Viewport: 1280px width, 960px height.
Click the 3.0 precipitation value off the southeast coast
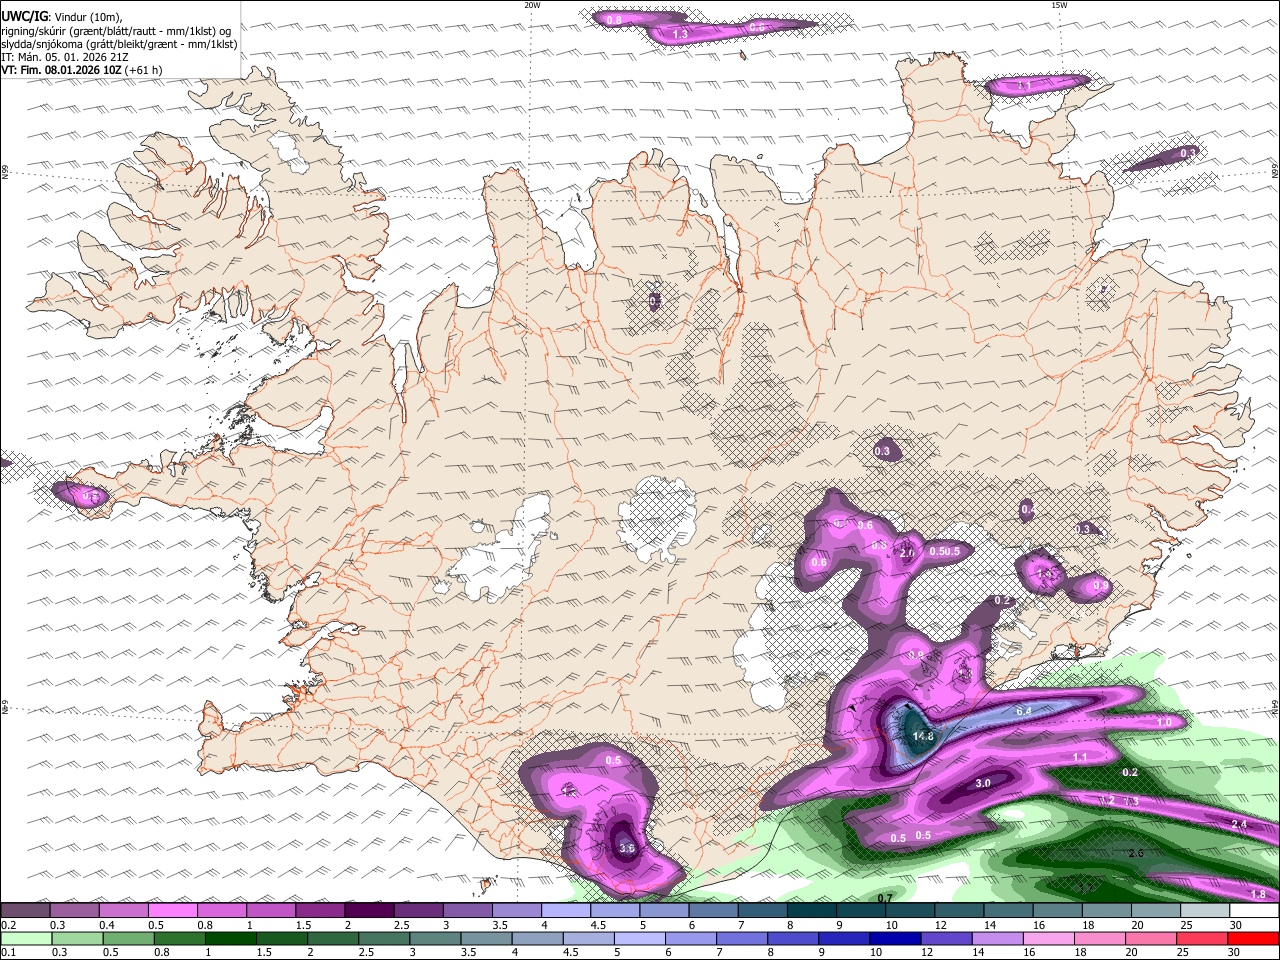click(x=983, y=783)
